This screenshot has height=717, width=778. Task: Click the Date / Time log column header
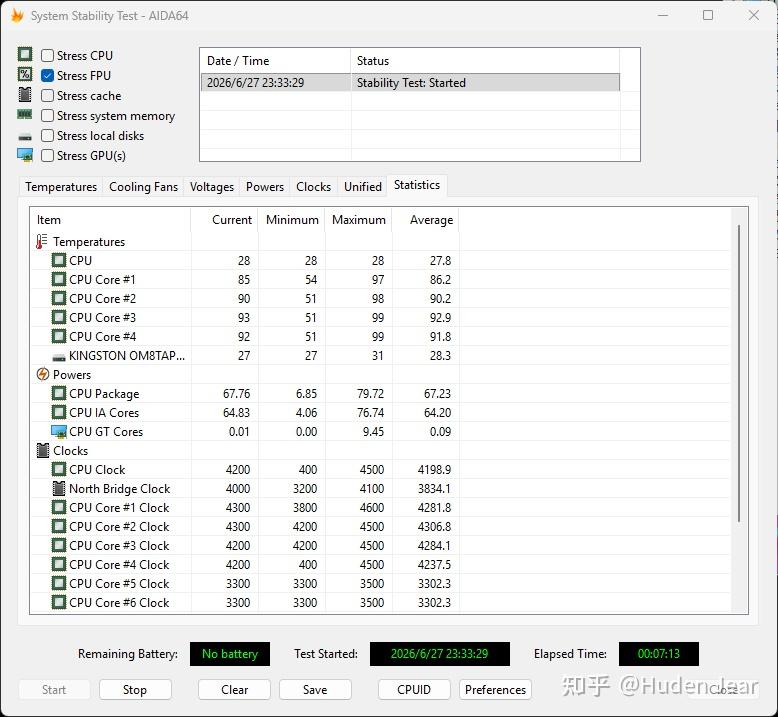(x=275, y=61)
